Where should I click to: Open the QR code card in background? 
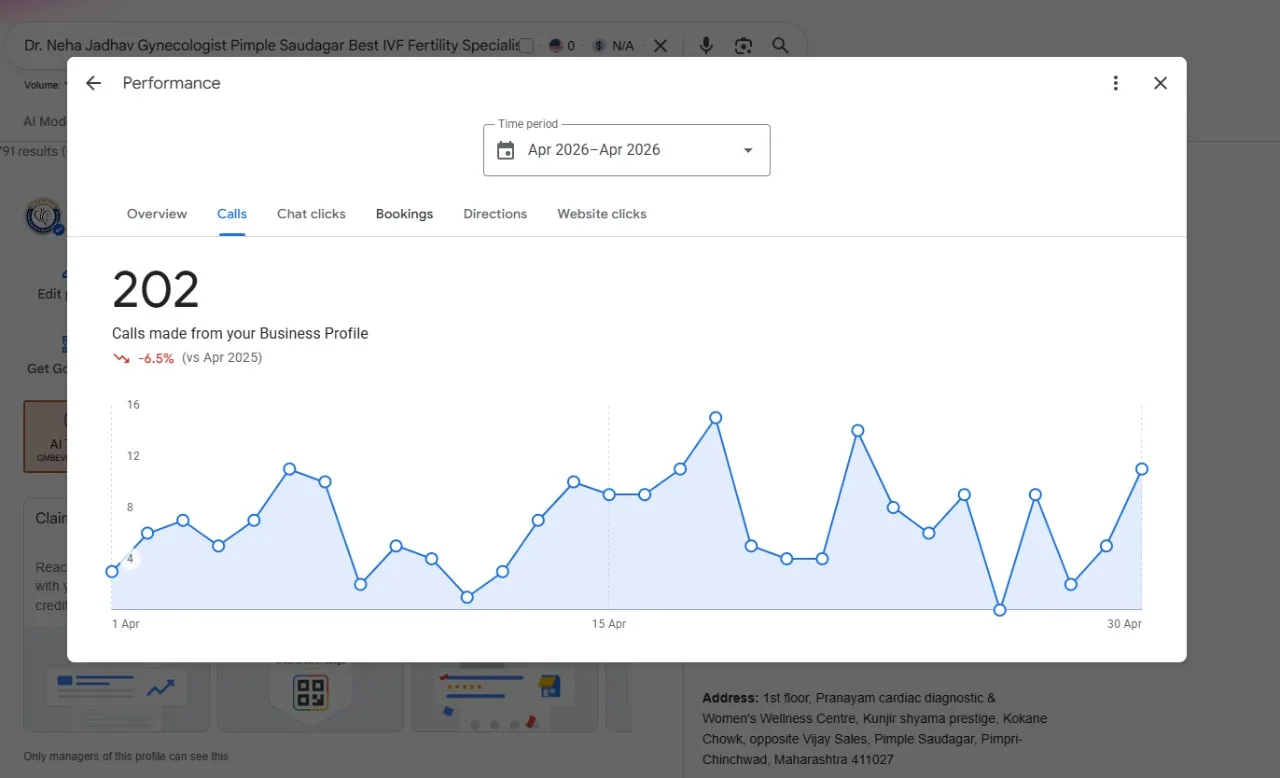pos(310,694)
